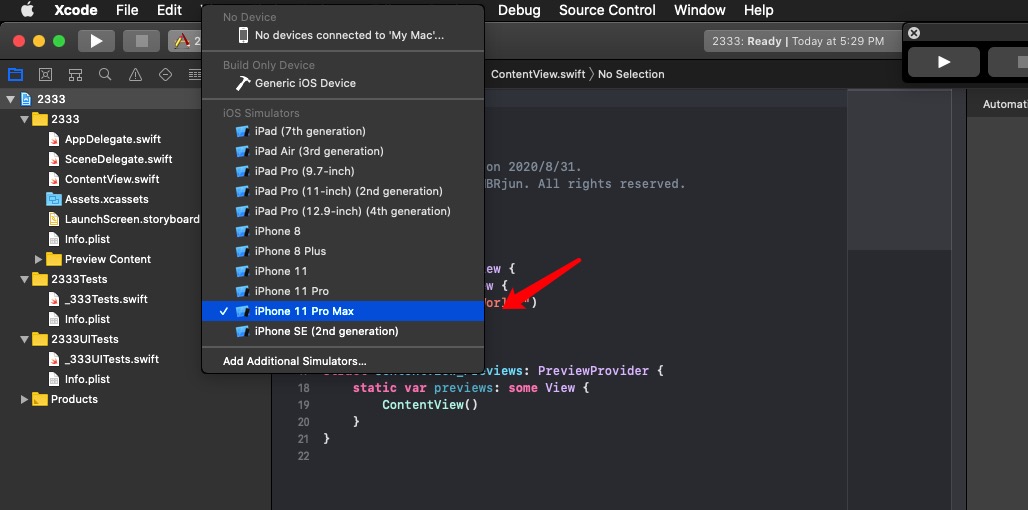Open the Project navigator folder icon
This screenshot has width=1028, height=510.
[x=14, y=74]
